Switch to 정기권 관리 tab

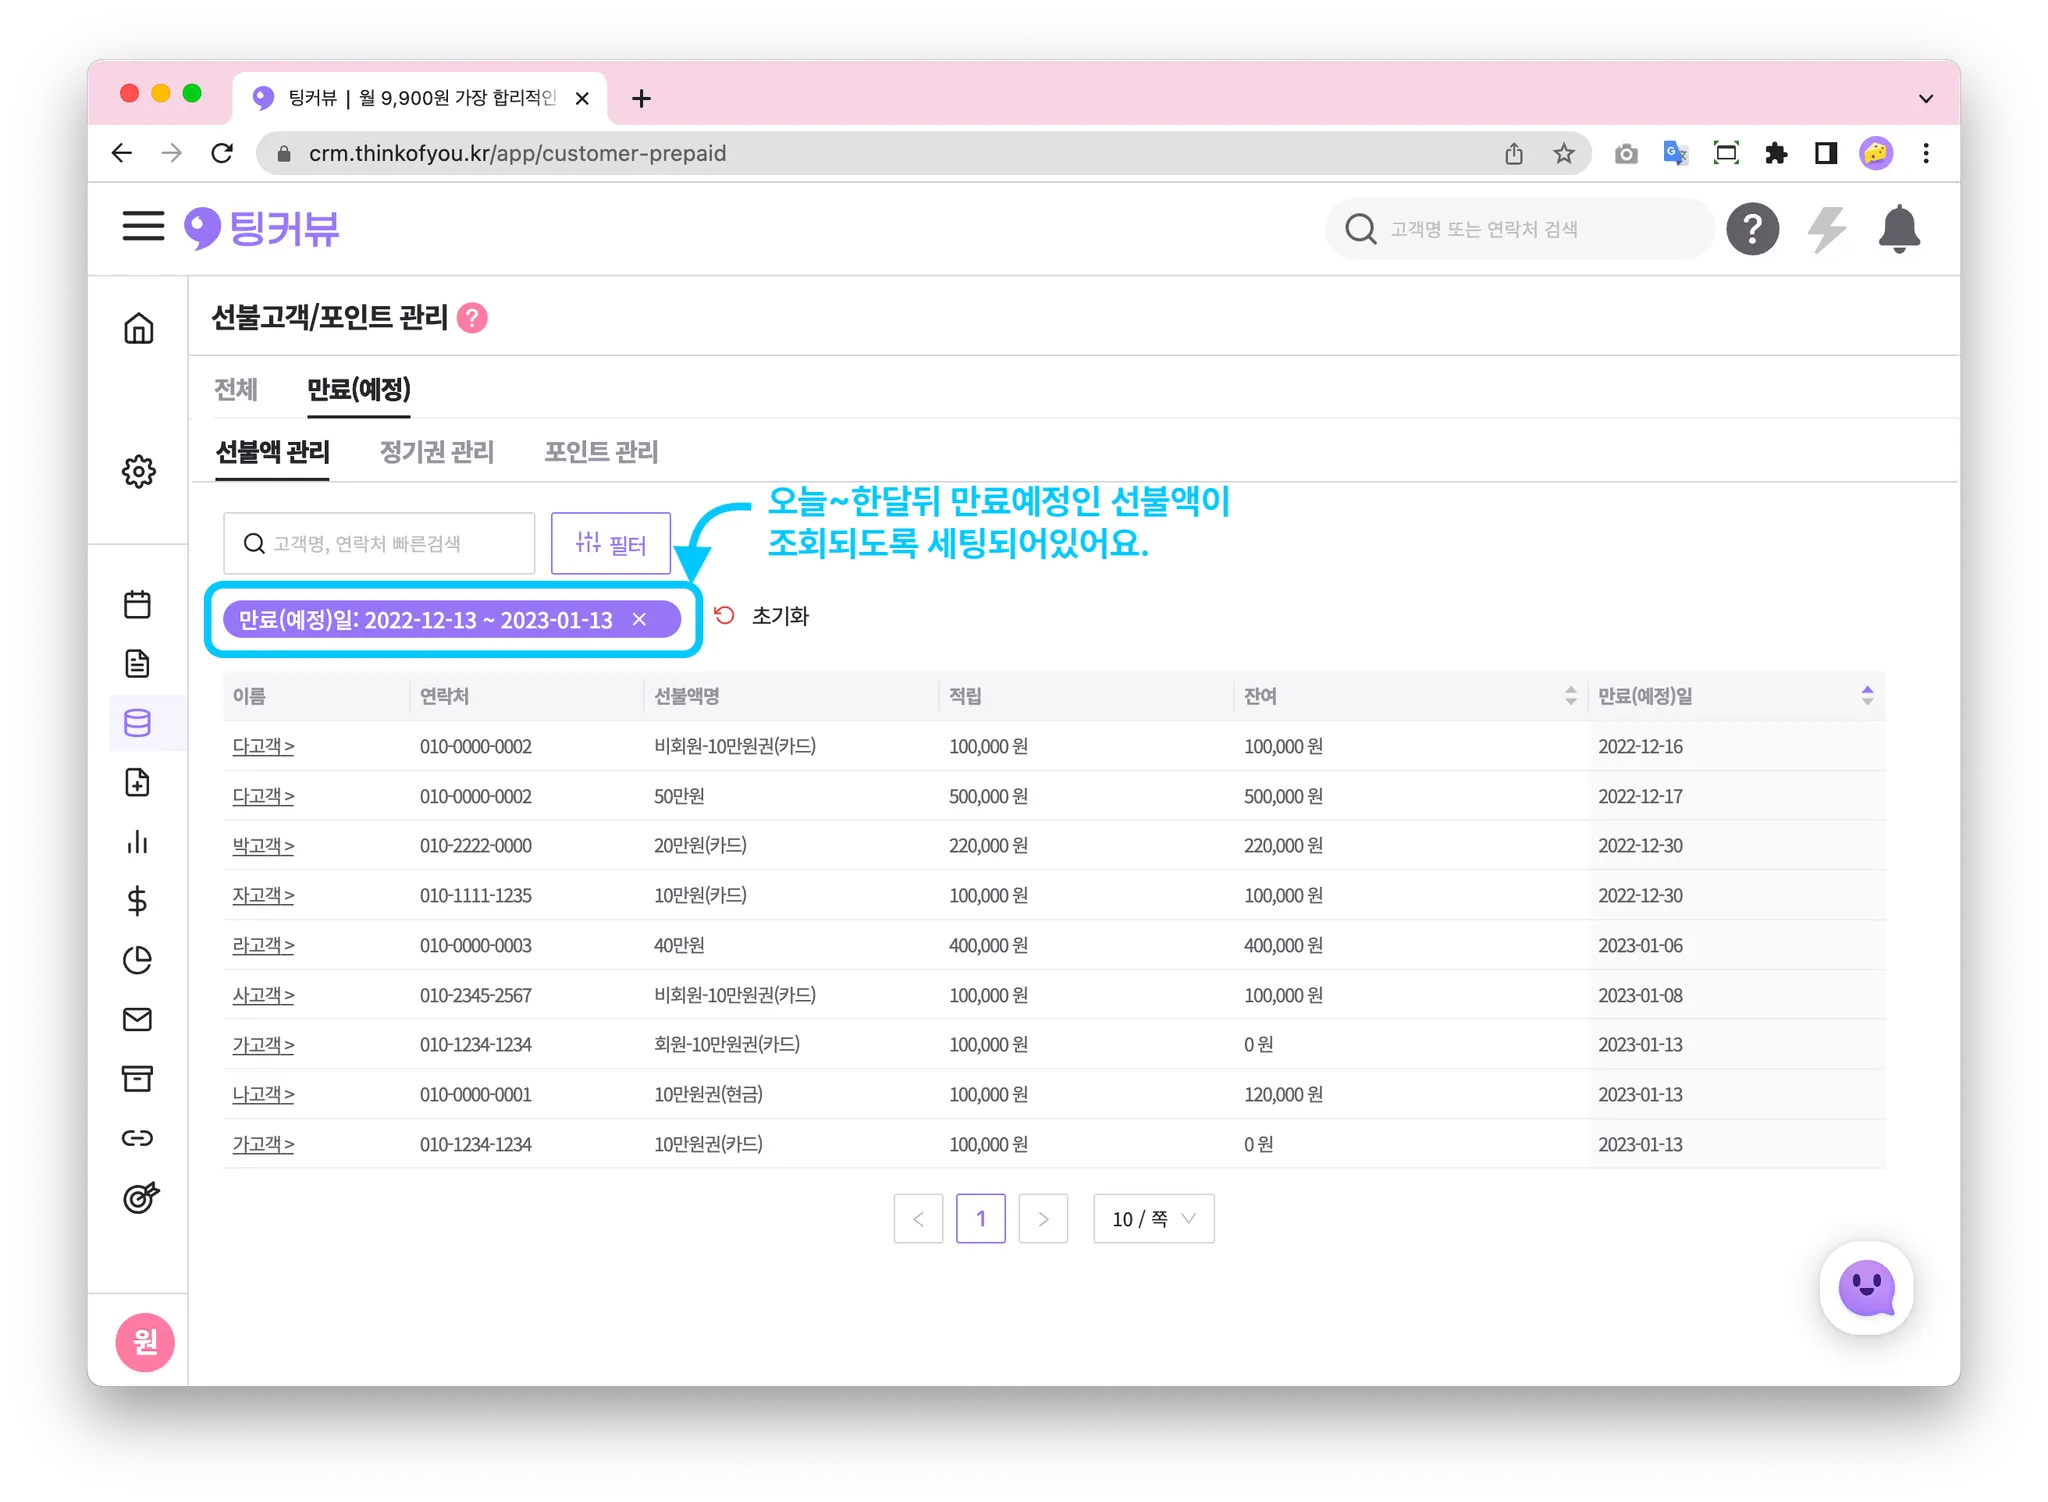[x=437, y=452]
